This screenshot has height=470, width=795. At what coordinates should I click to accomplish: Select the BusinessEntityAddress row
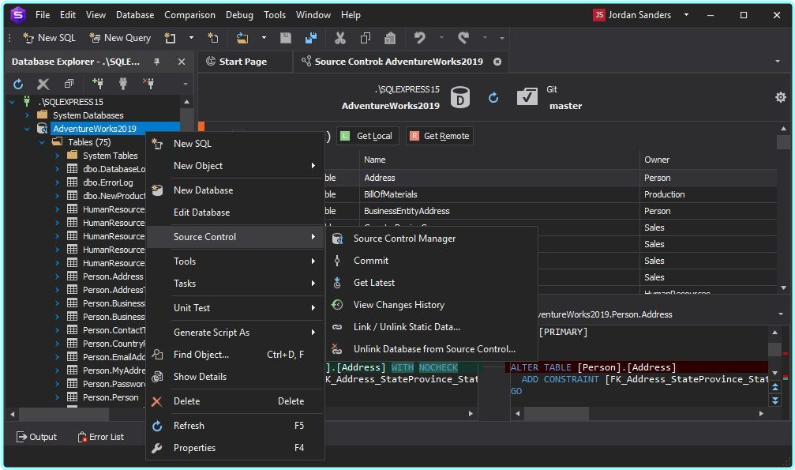(550, 211)
